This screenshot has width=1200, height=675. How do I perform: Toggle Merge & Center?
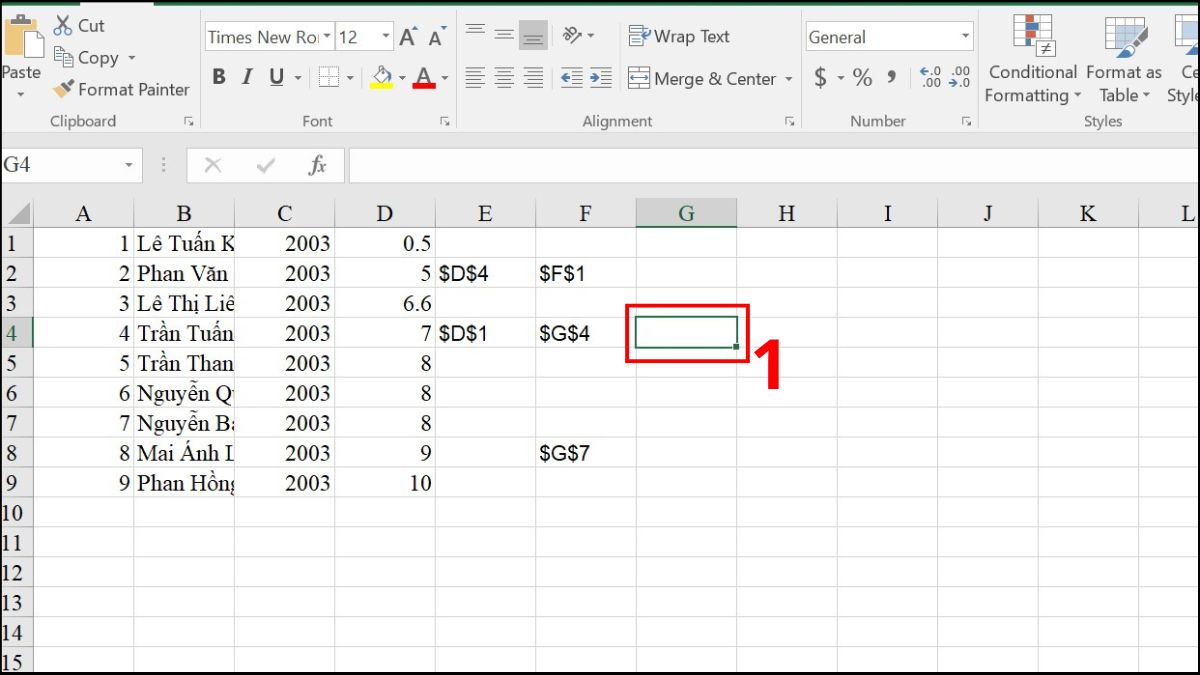(702, 78)
